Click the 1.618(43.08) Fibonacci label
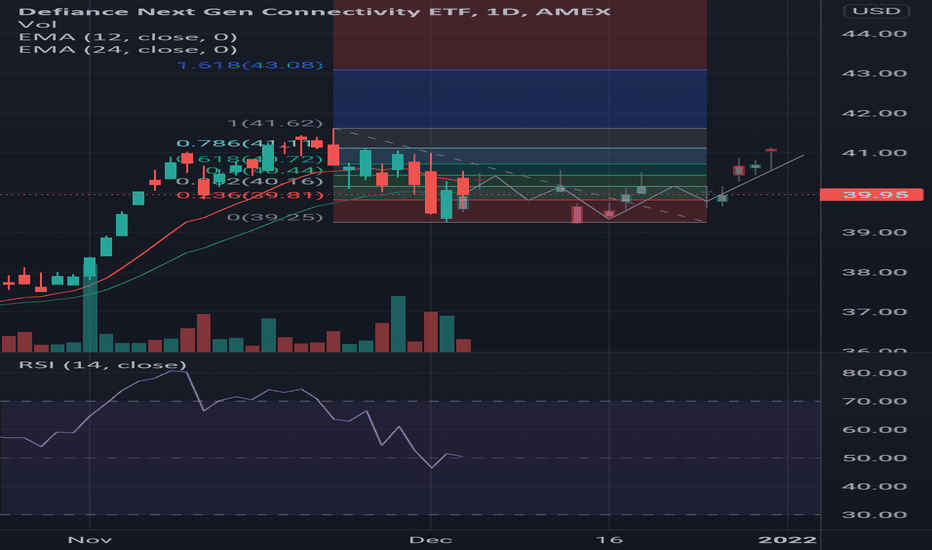The image size is (932, 550). [250, 64]
